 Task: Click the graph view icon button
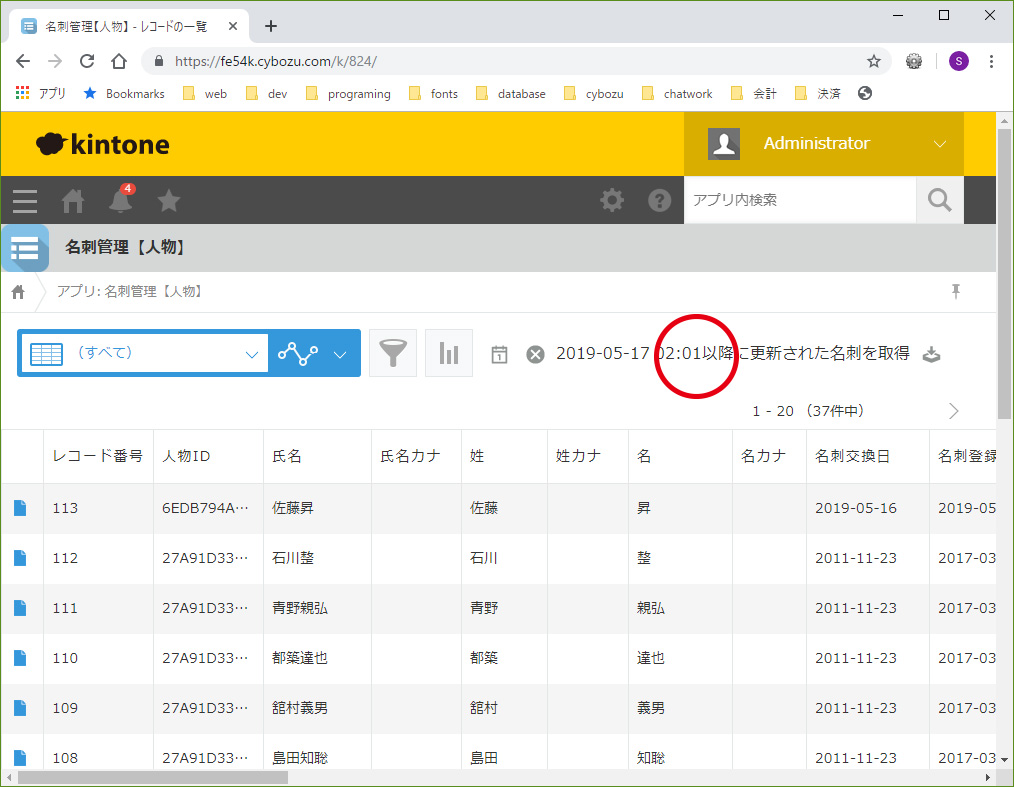pos(298,354)
